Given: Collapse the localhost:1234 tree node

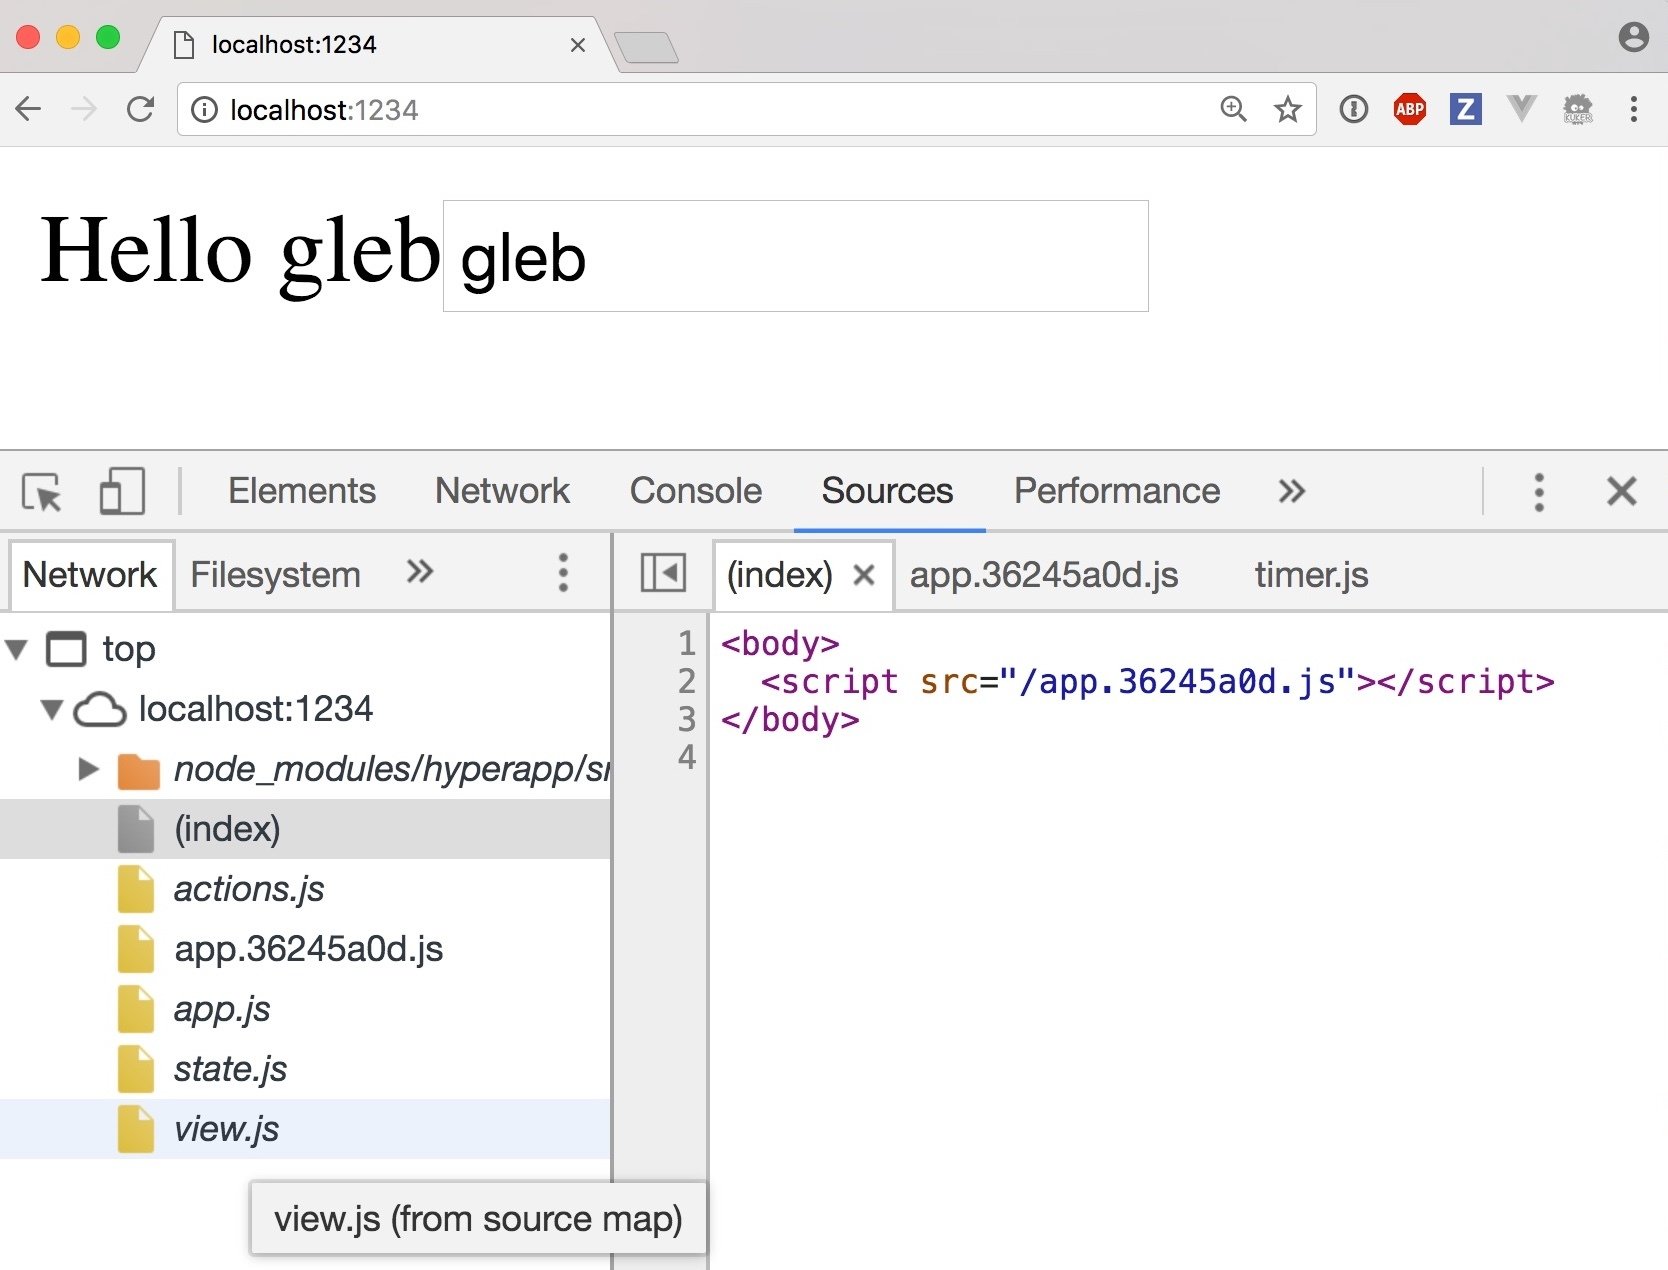Looking at the screenshot, I should click(x=52, y=710).
